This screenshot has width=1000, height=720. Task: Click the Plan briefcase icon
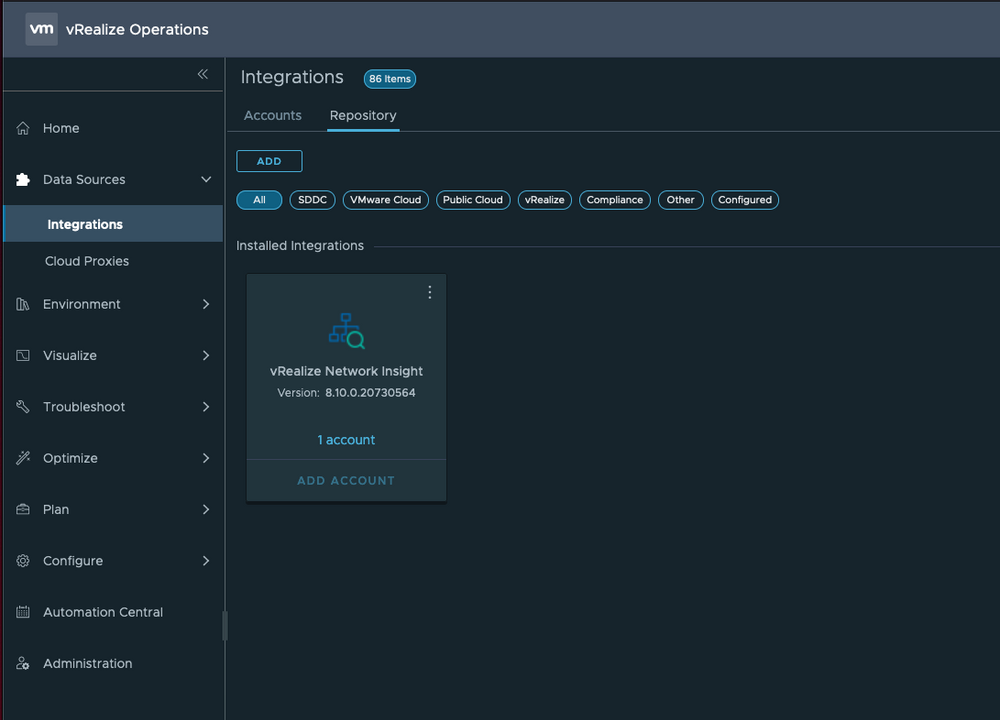pos(23,510)
